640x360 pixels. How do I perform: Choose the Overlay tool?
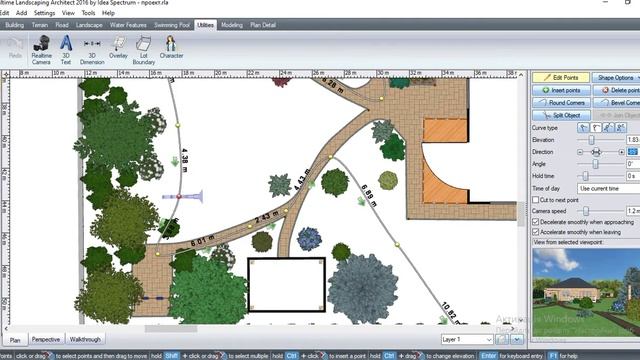[118, 47]
